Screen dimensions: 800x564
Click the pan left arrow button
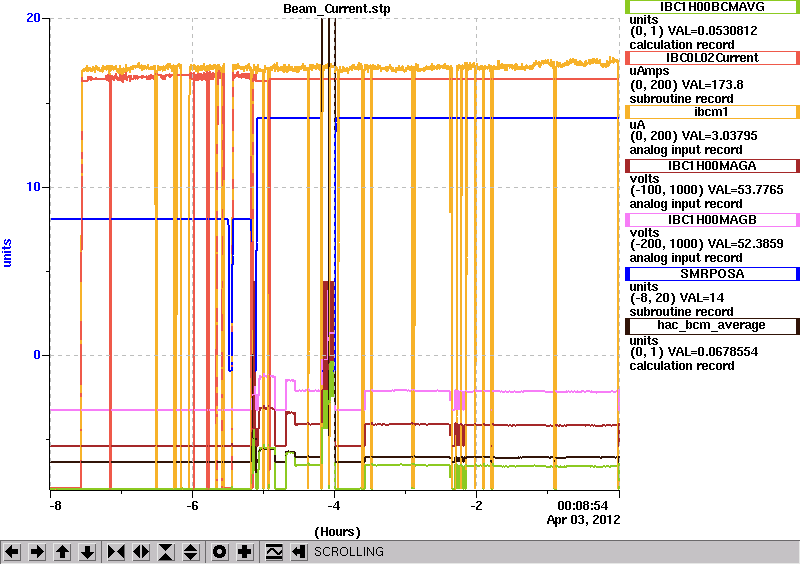point(12,552)
